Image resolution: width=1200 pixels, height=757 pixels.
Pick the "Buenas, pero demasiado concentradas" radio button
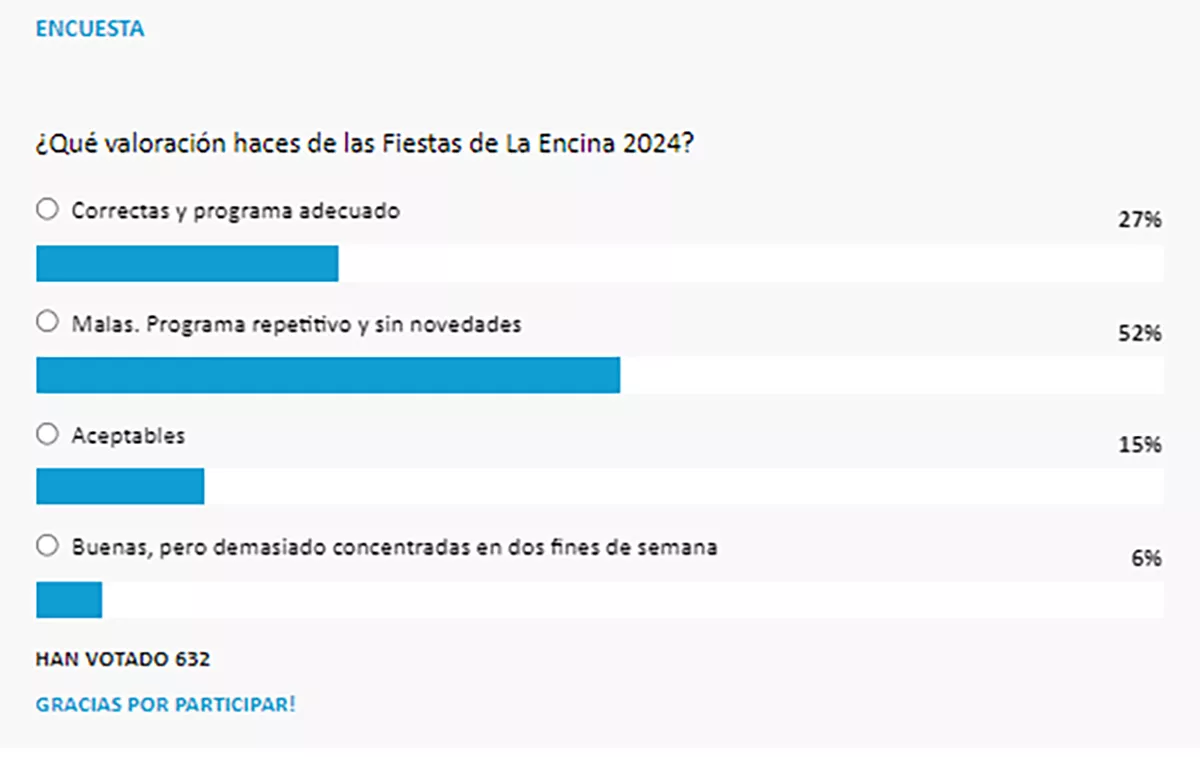(47, 546)
